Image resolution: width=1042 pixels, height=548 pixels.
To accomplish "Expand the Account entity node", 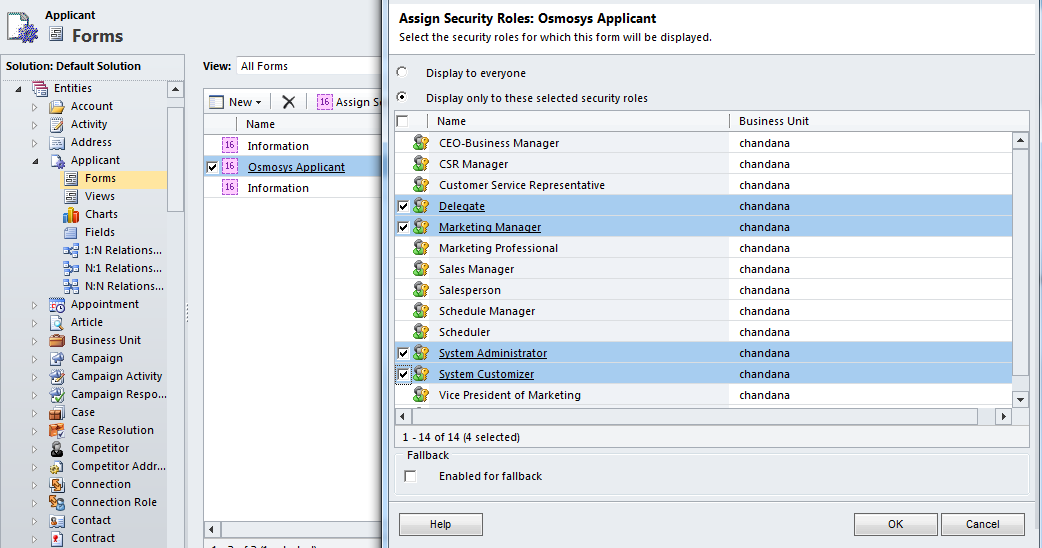I will click(34, 106).
